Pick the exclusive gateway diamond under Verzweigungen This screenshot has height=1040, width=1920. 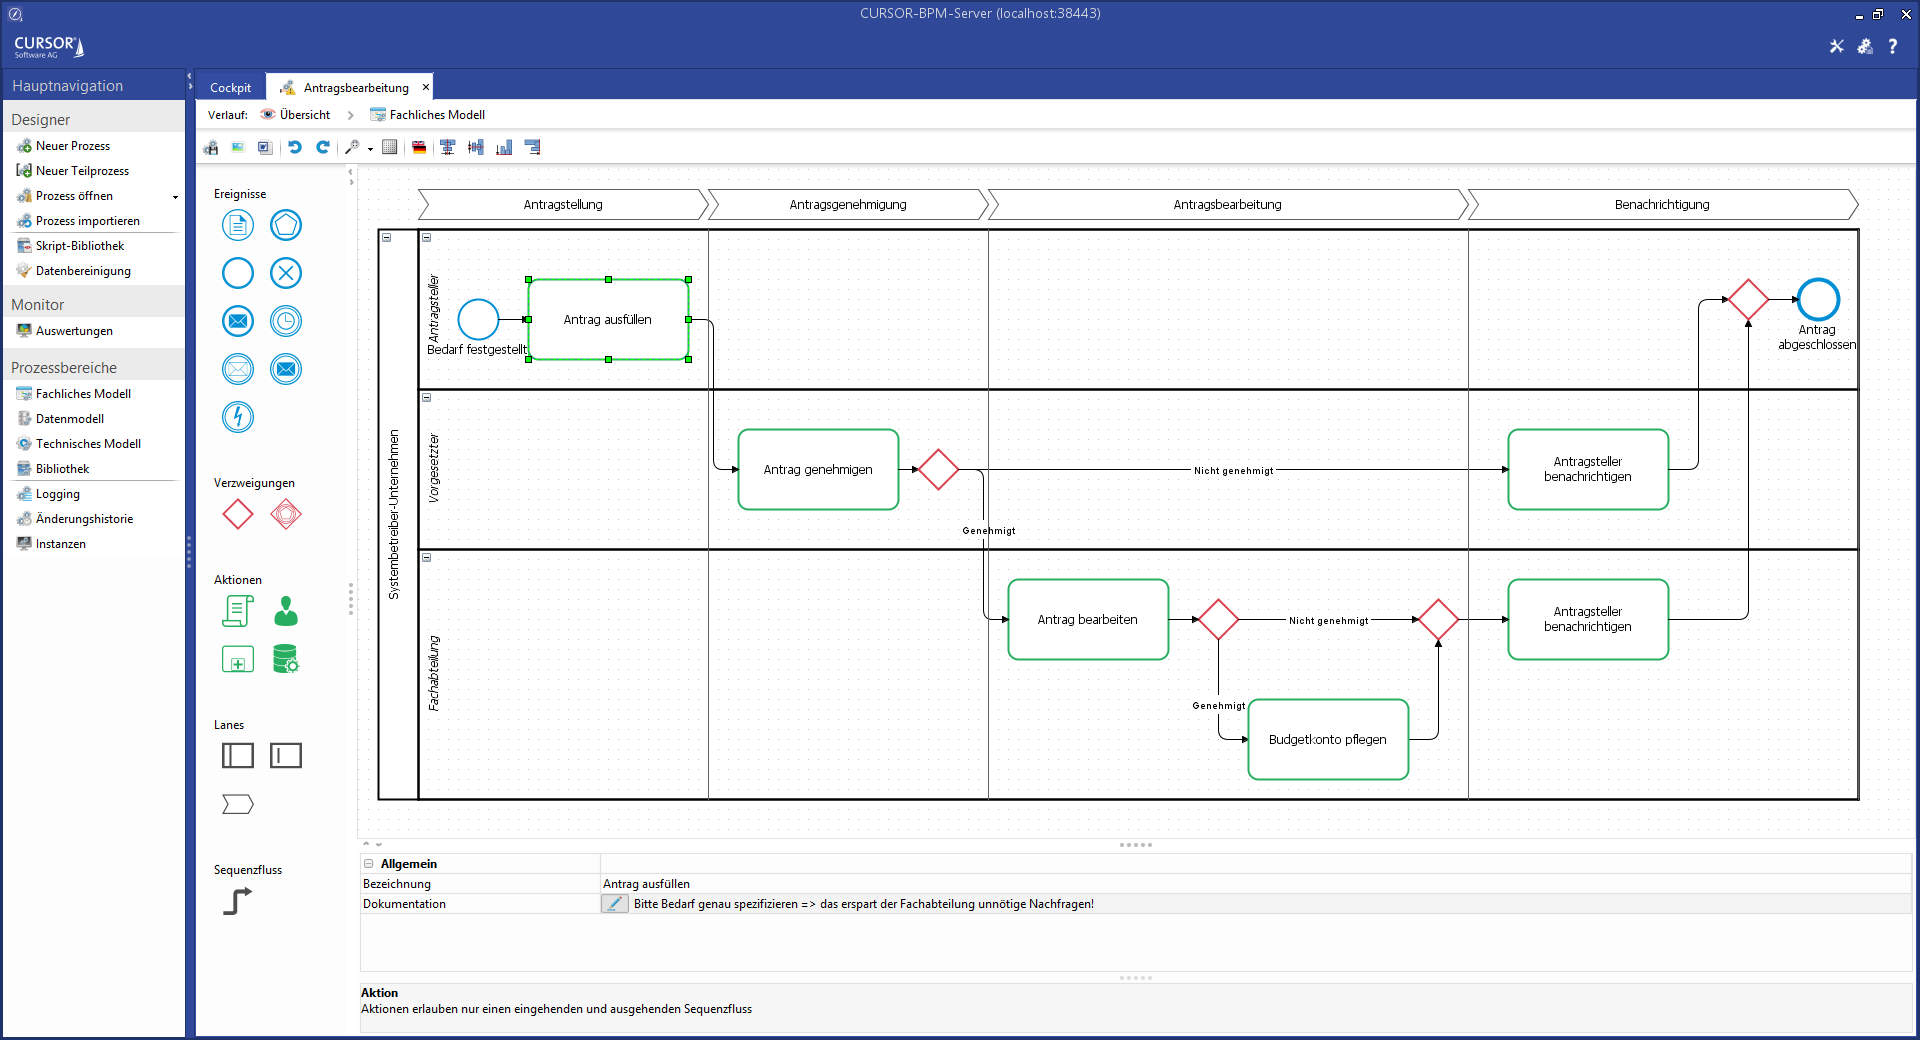point(238,514)
